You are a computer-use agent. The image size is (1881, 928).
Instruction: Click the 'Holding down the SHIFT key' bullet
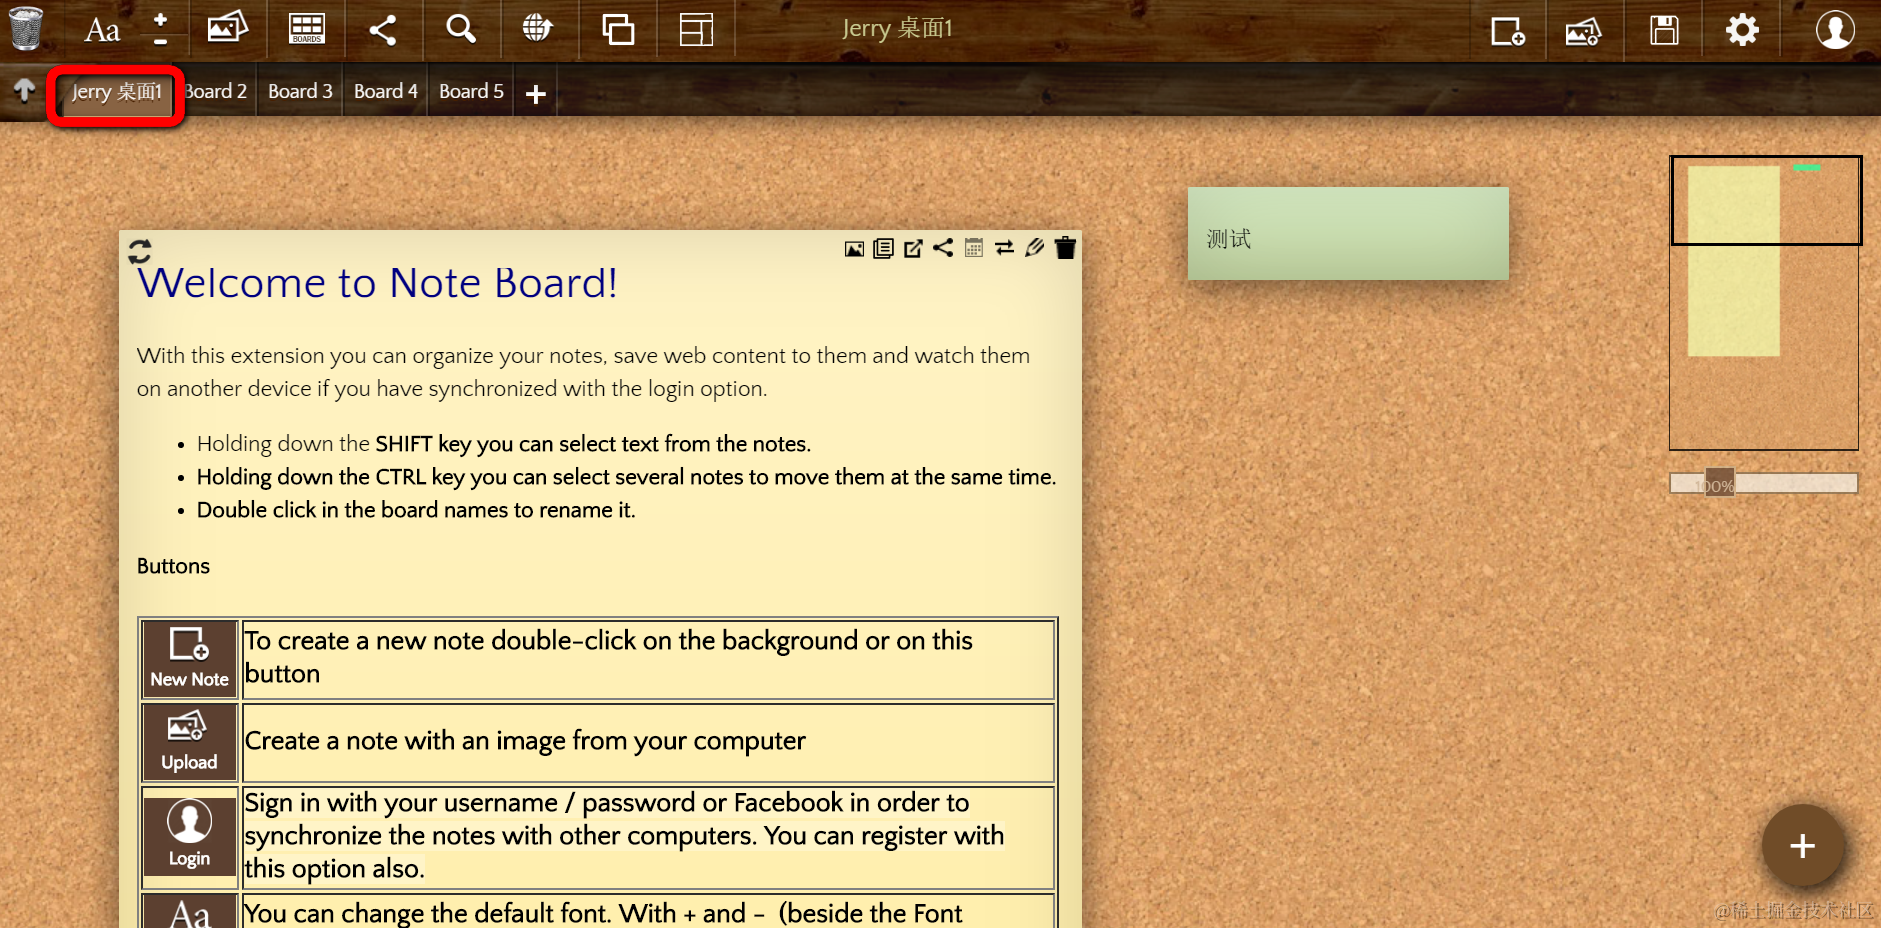click(x=504, y=444)
